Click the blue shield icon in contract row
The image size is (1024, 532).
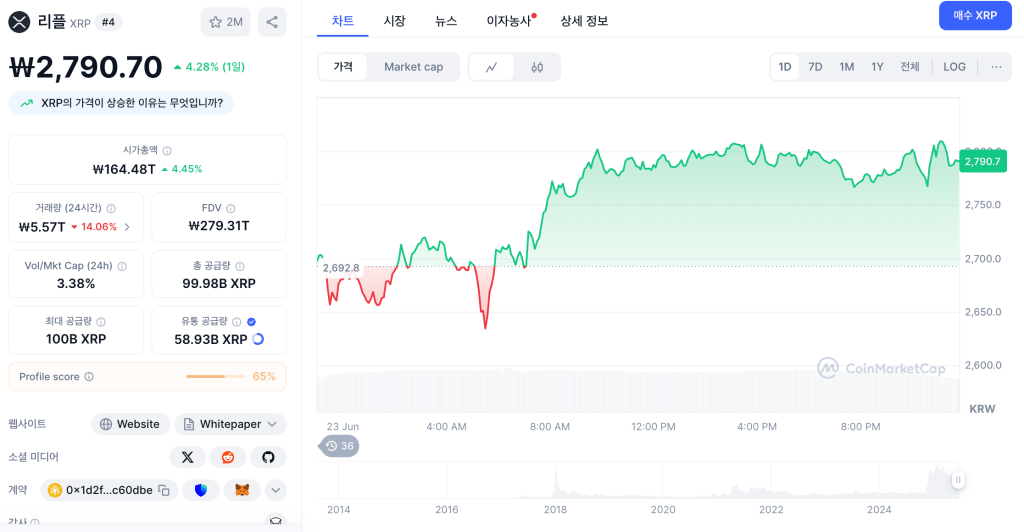(x=200, y=490)
